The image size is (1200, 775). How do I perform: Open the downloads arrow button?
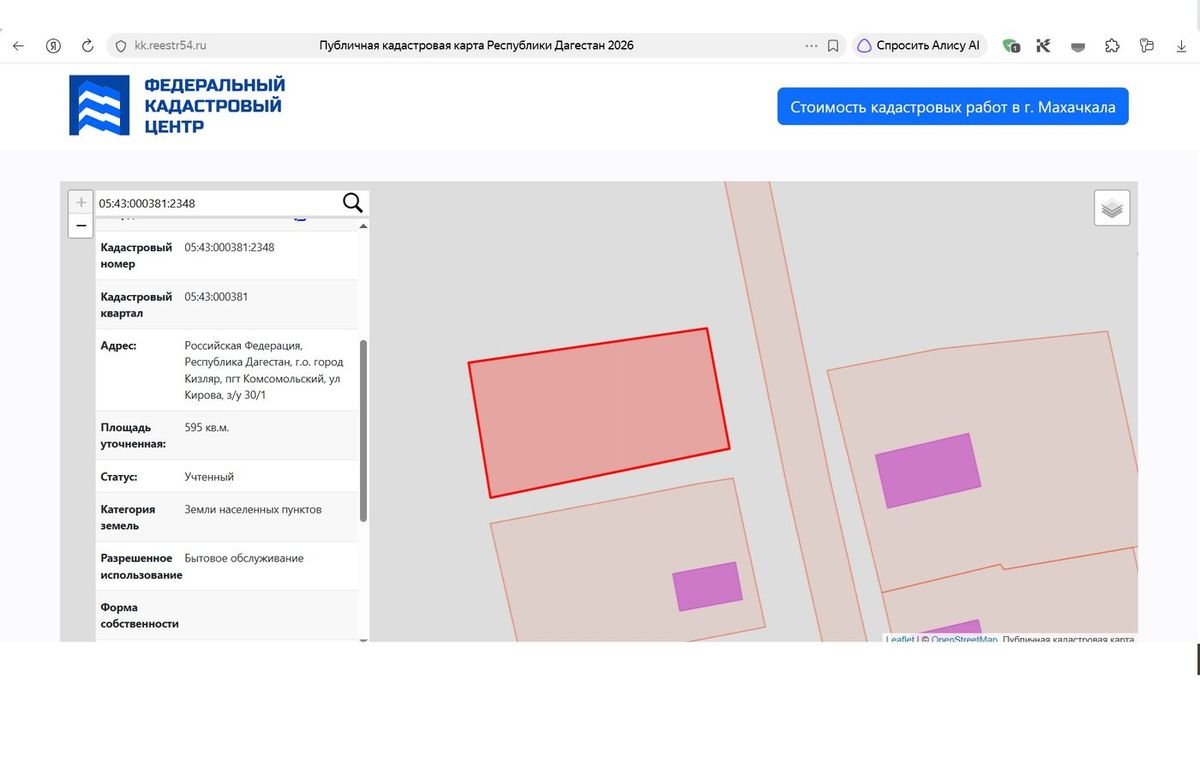(x=1181, y=45)
